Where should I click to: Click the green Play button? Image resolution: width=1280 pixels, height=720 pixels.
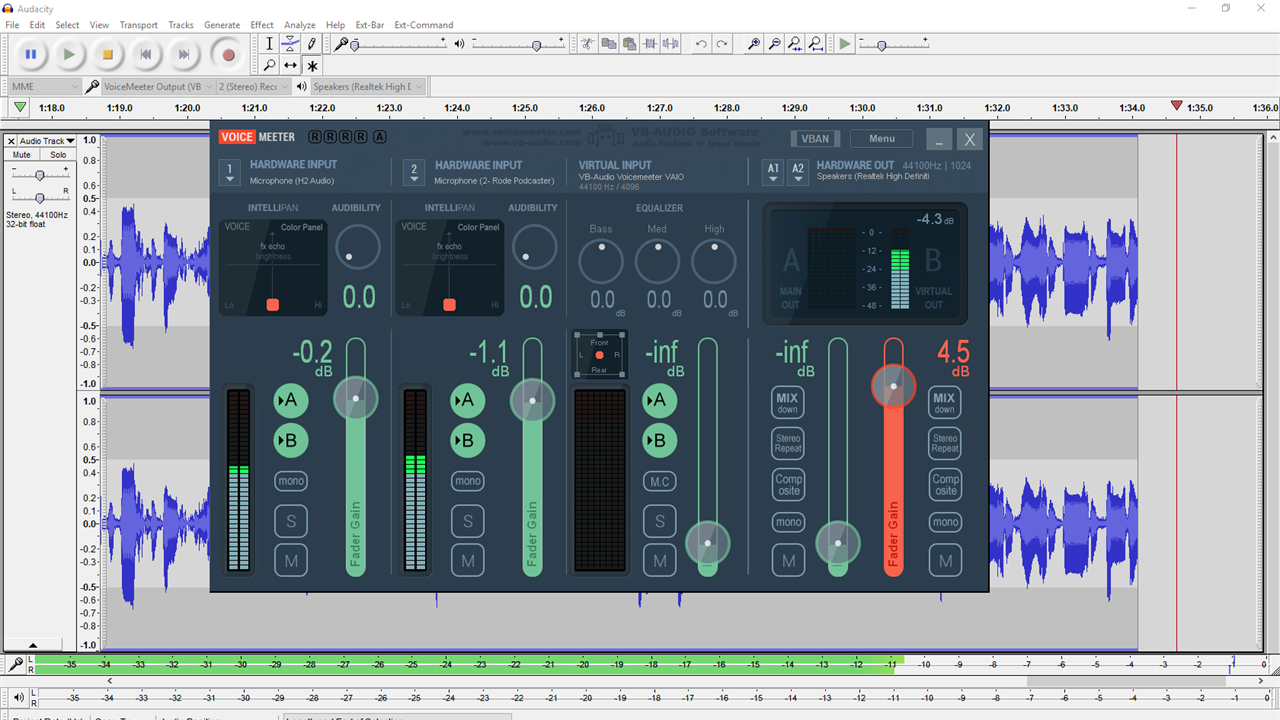click(x=69, y=55)
